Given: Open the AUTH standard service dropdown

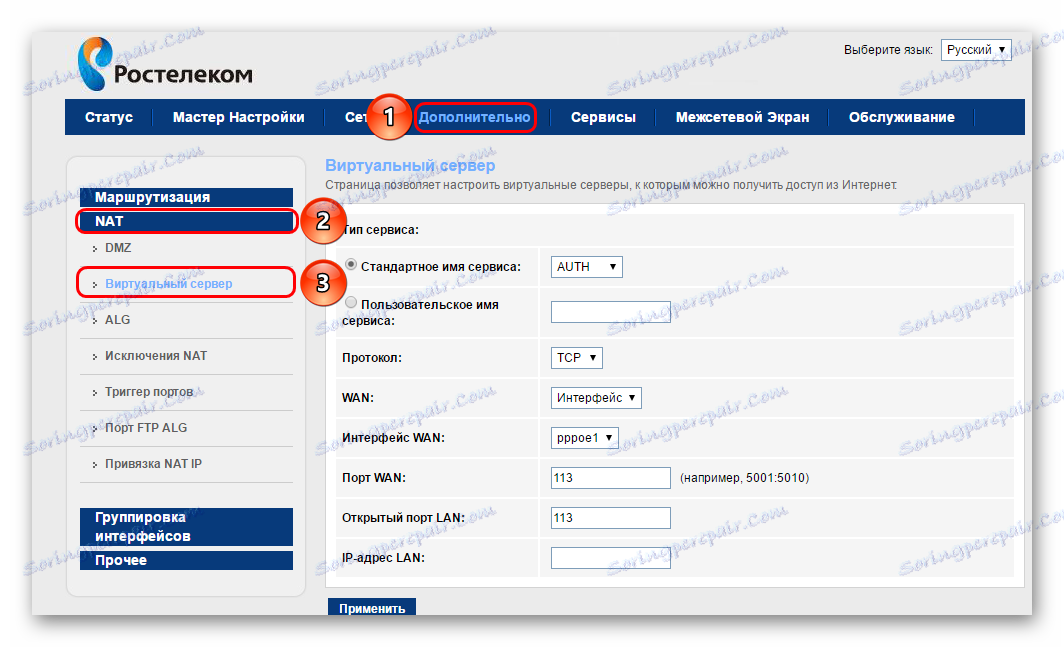Looking at the screenshot, I should (586, 267).
